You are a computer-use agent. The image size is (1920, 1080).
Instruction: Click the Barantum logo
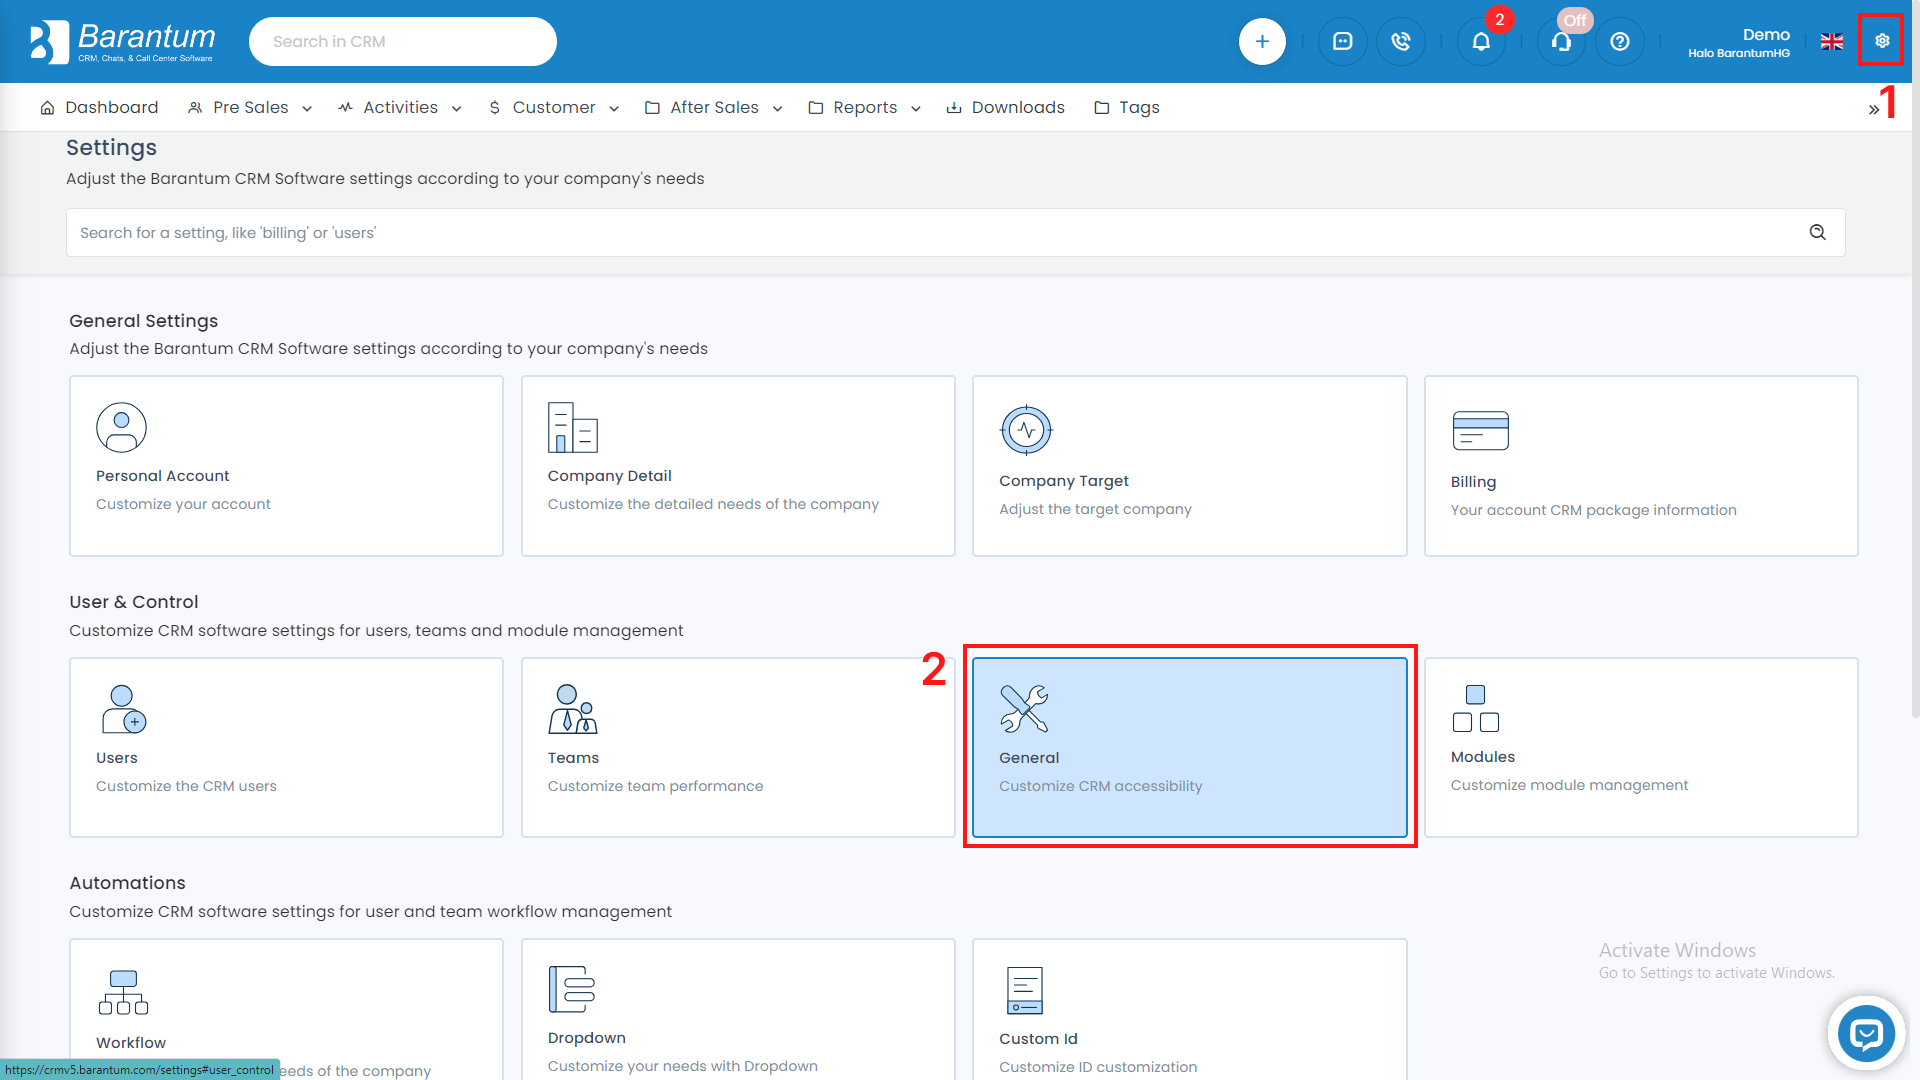point(122,41)
